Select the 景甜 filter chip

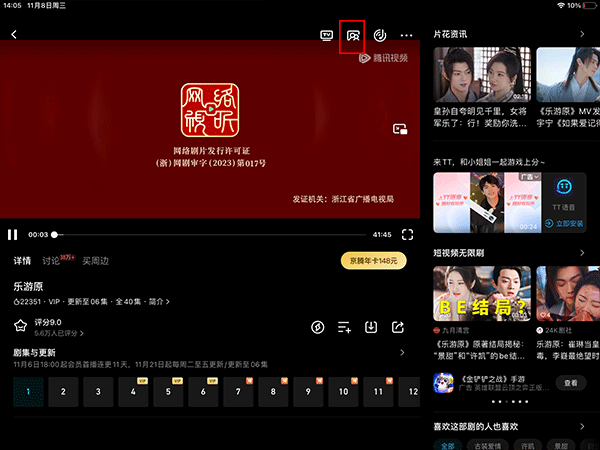point(561,445)
